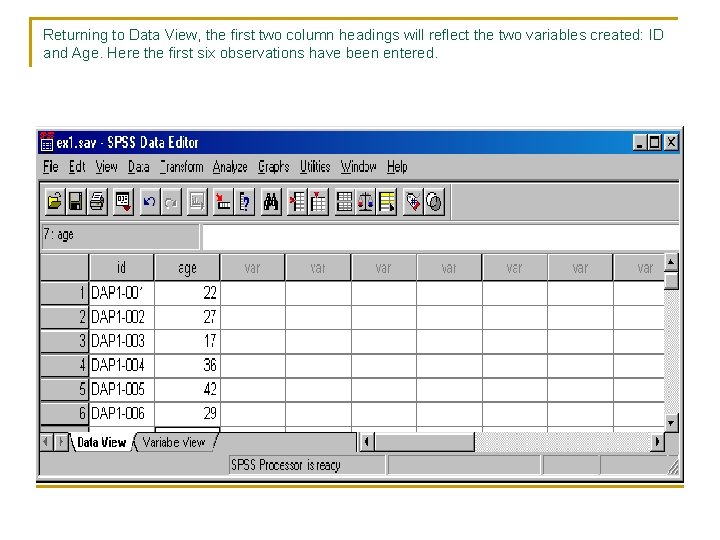This screenshot has width=720, height=540.
Task: Select the age column header
Action: pyautogui.click(x=187, y=267)
